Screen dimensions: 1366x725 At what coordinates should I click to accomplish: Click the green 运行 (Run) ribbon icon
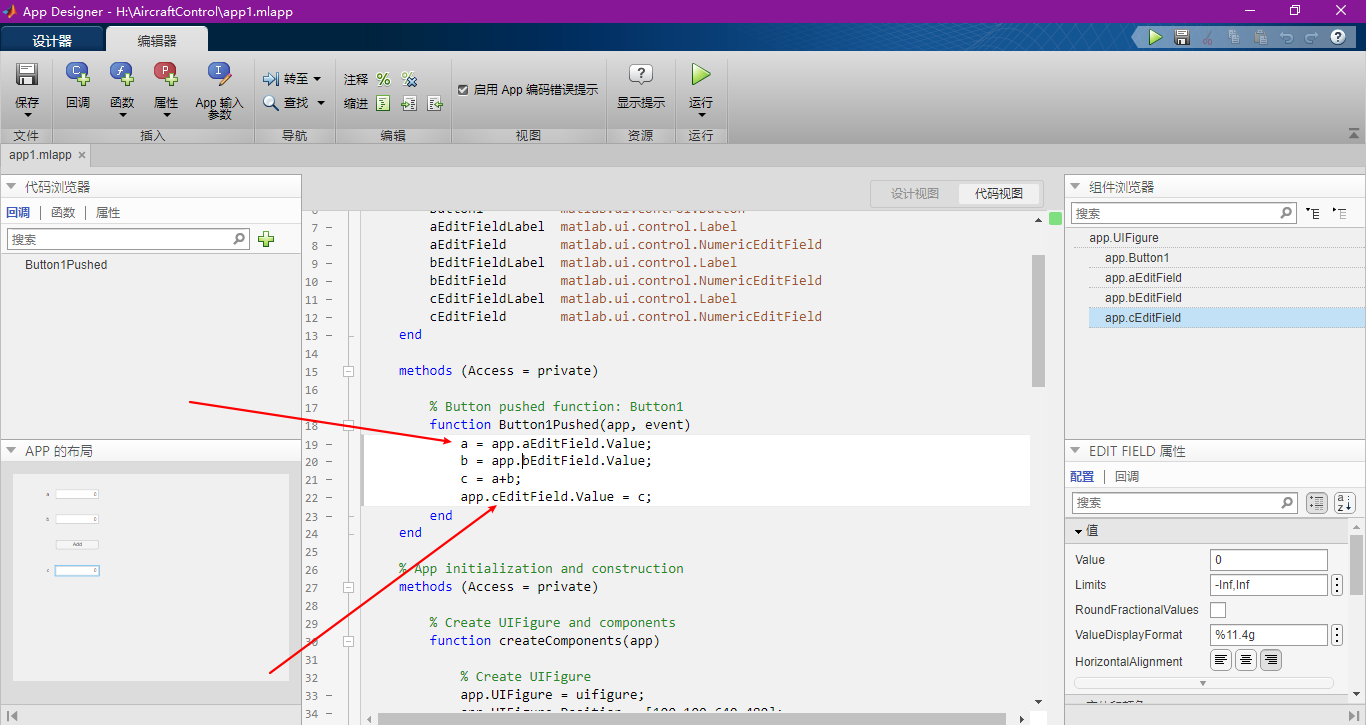(701, 74)
